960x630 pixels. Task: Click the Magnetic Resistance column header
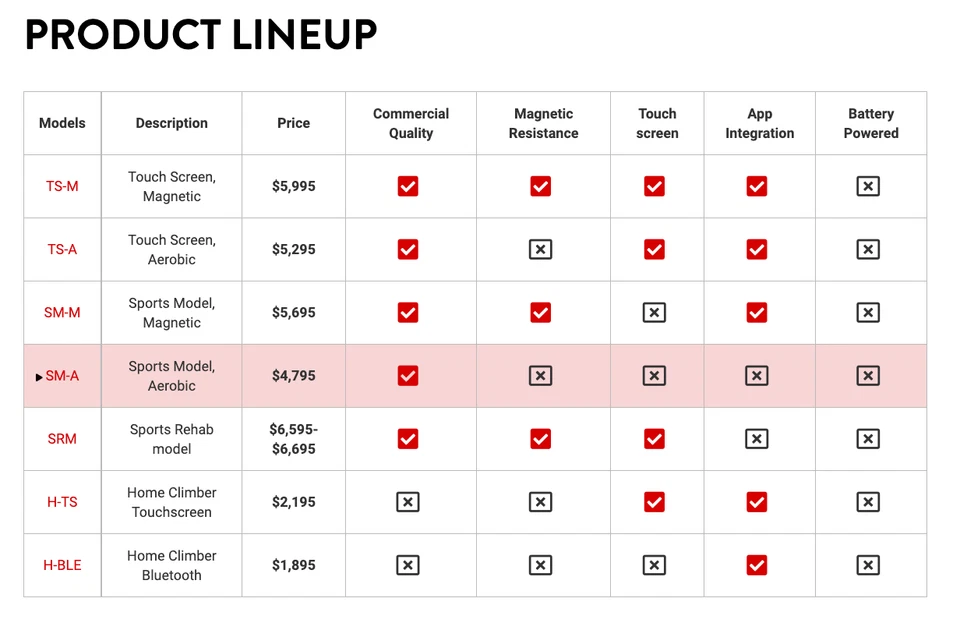coord(543,123)
